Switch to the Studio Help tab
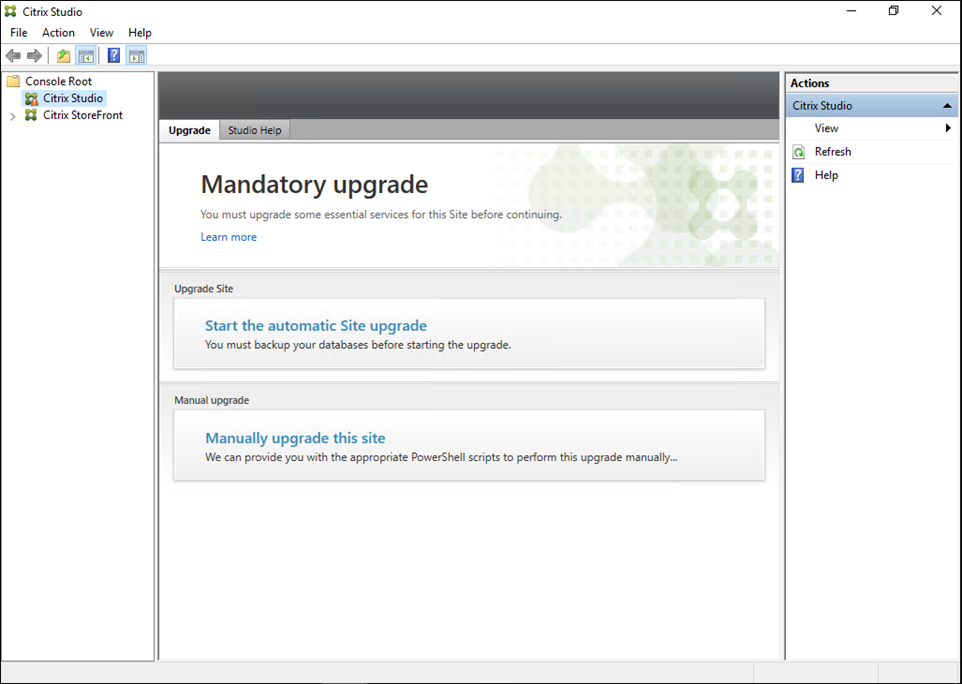962x684 pixels. [x=255, y=130]
